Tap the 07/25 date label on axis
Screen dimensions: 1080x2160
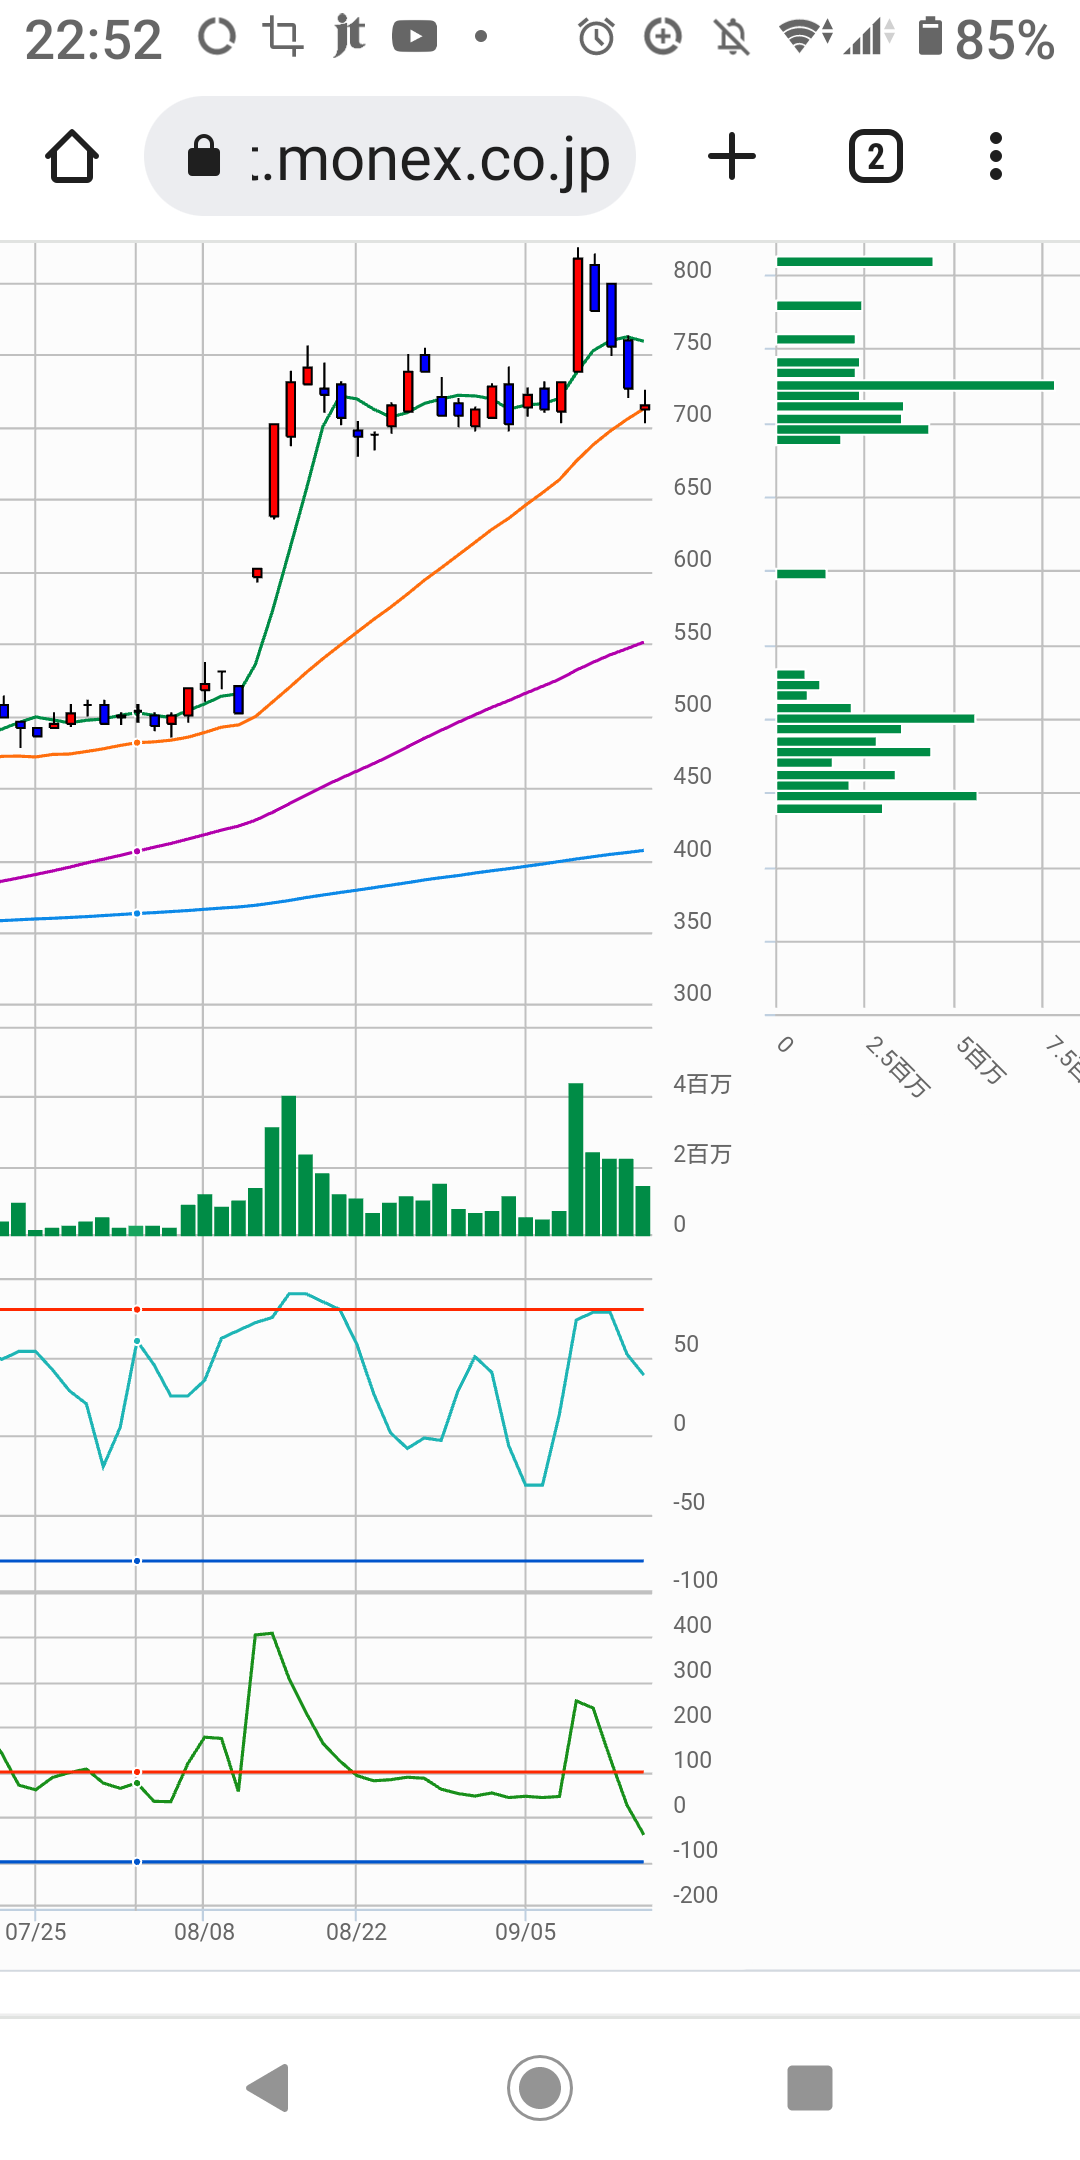pos(36,1932)
